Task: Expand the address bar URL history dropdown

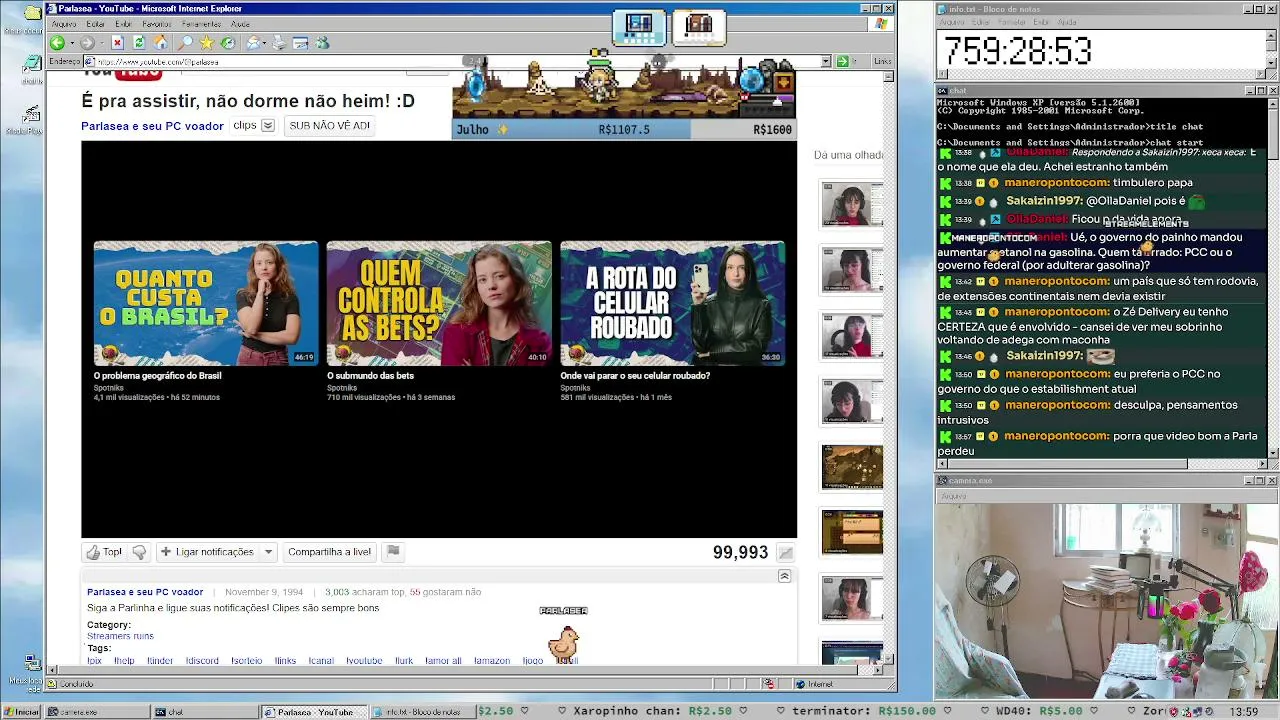Action: click(826, 61)
